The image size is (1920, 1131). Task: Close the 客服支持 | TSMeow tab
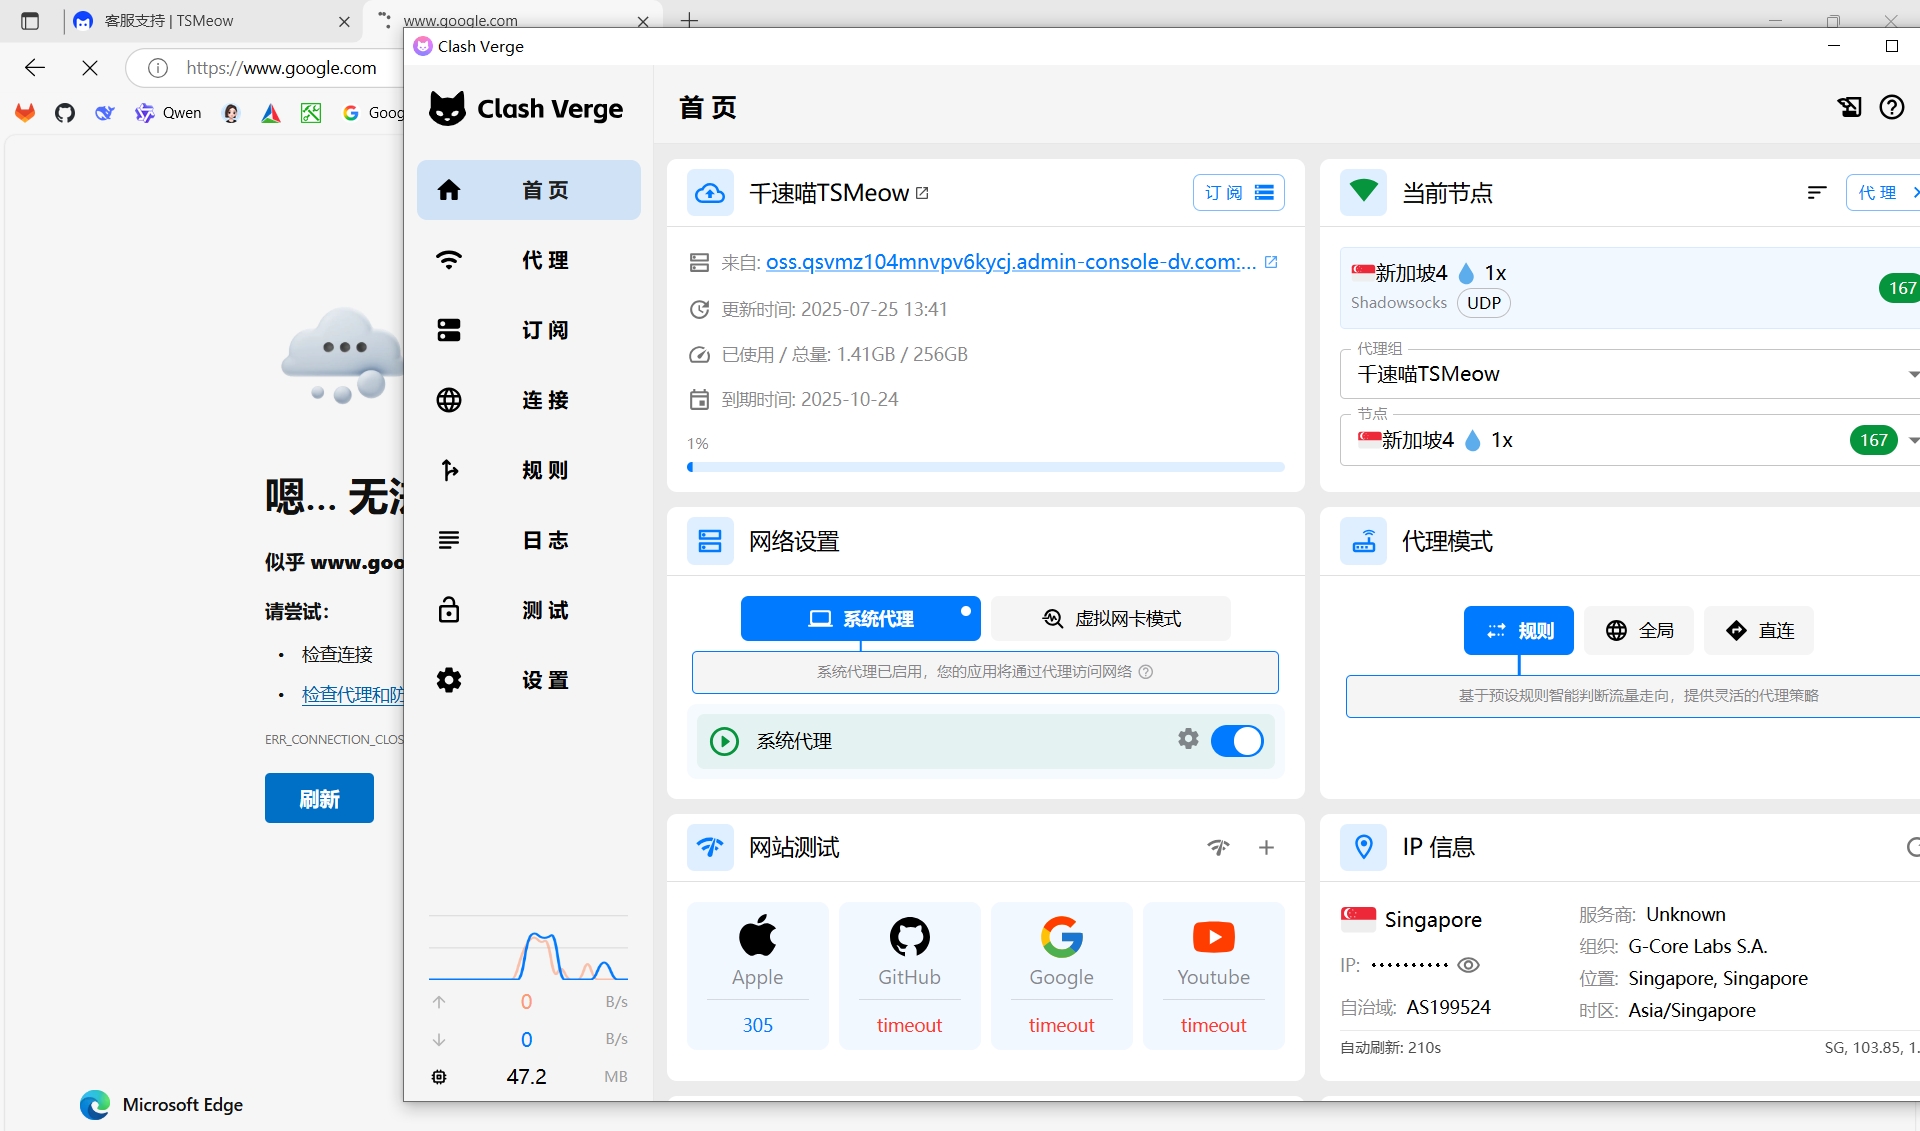(344, 21)
